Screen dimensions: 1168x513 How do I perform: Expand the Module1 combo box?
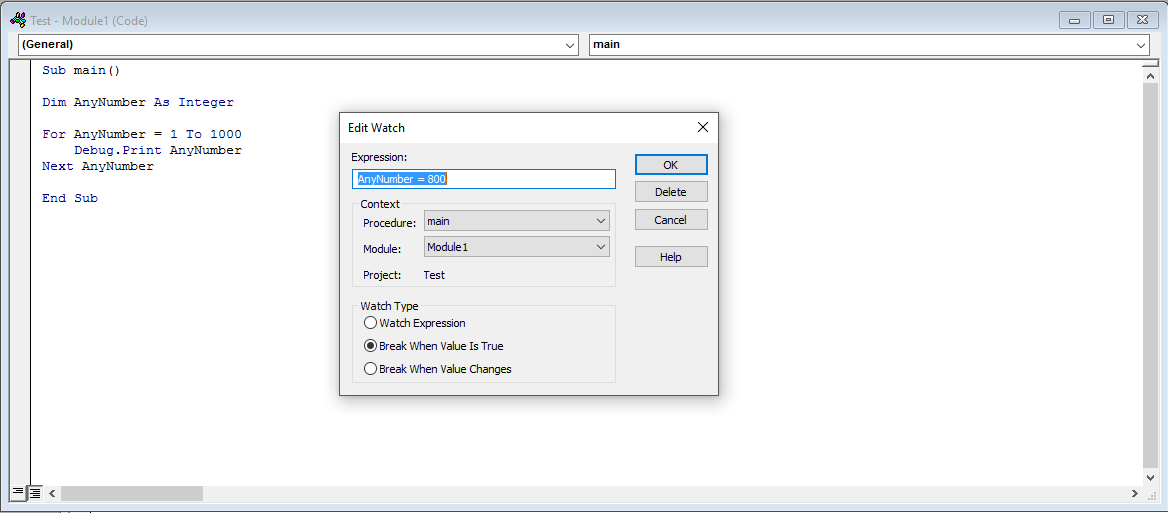coord(517,246)
